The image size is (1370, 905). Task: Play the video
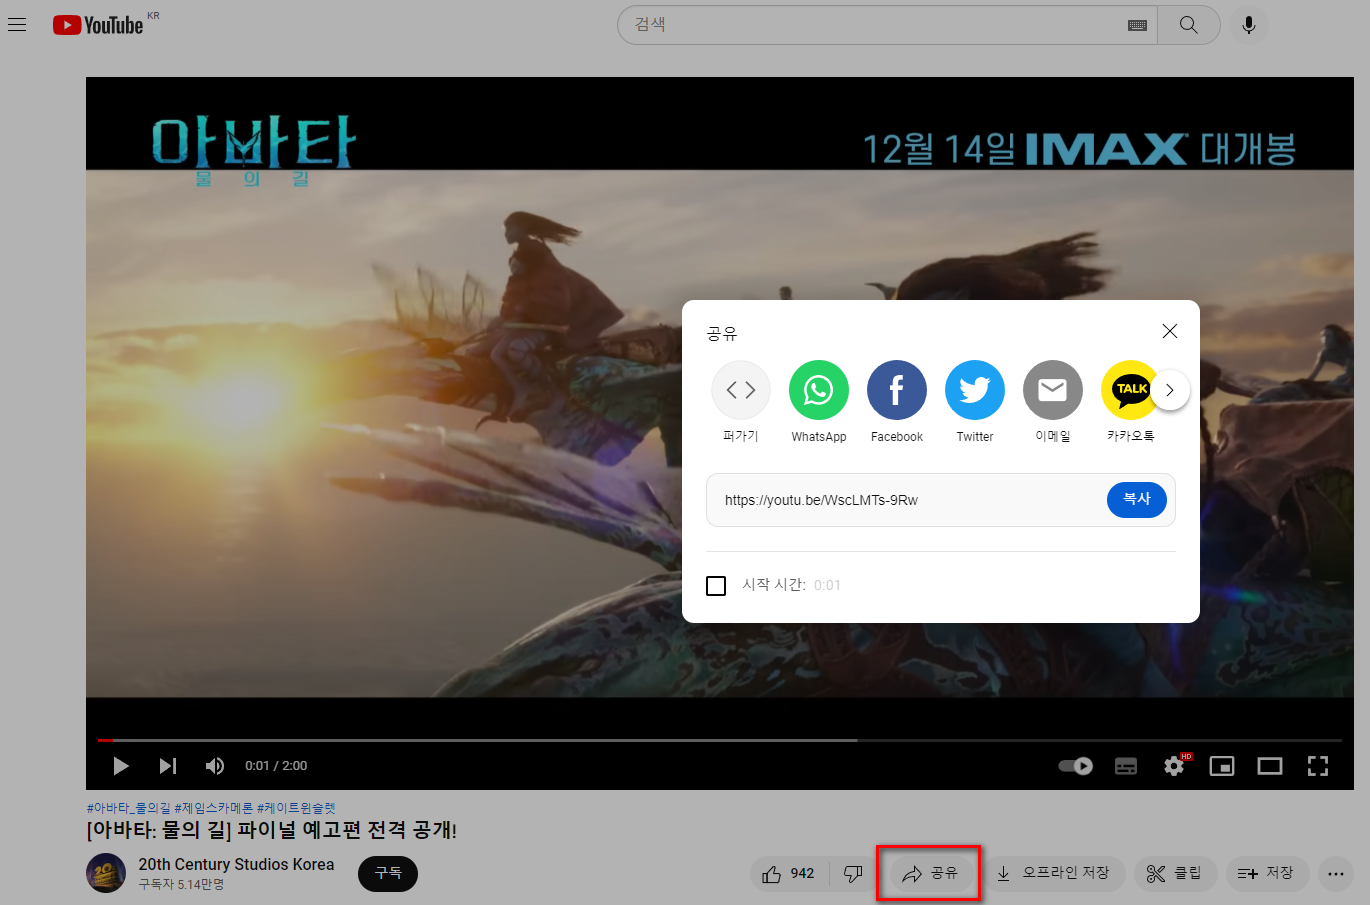click(121, 766)
